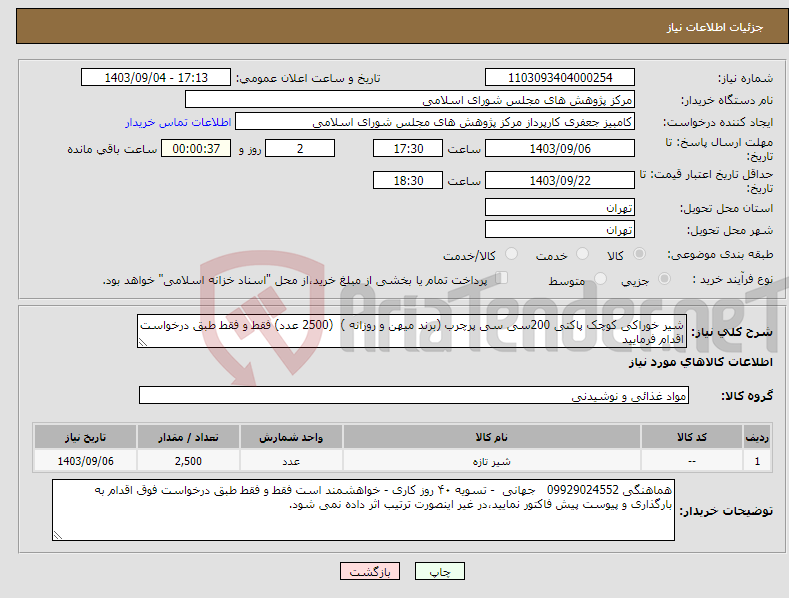Click the ساعت باقی مانده label
The height and width of the screenshot is (598, 789).
tap(112, 150)
